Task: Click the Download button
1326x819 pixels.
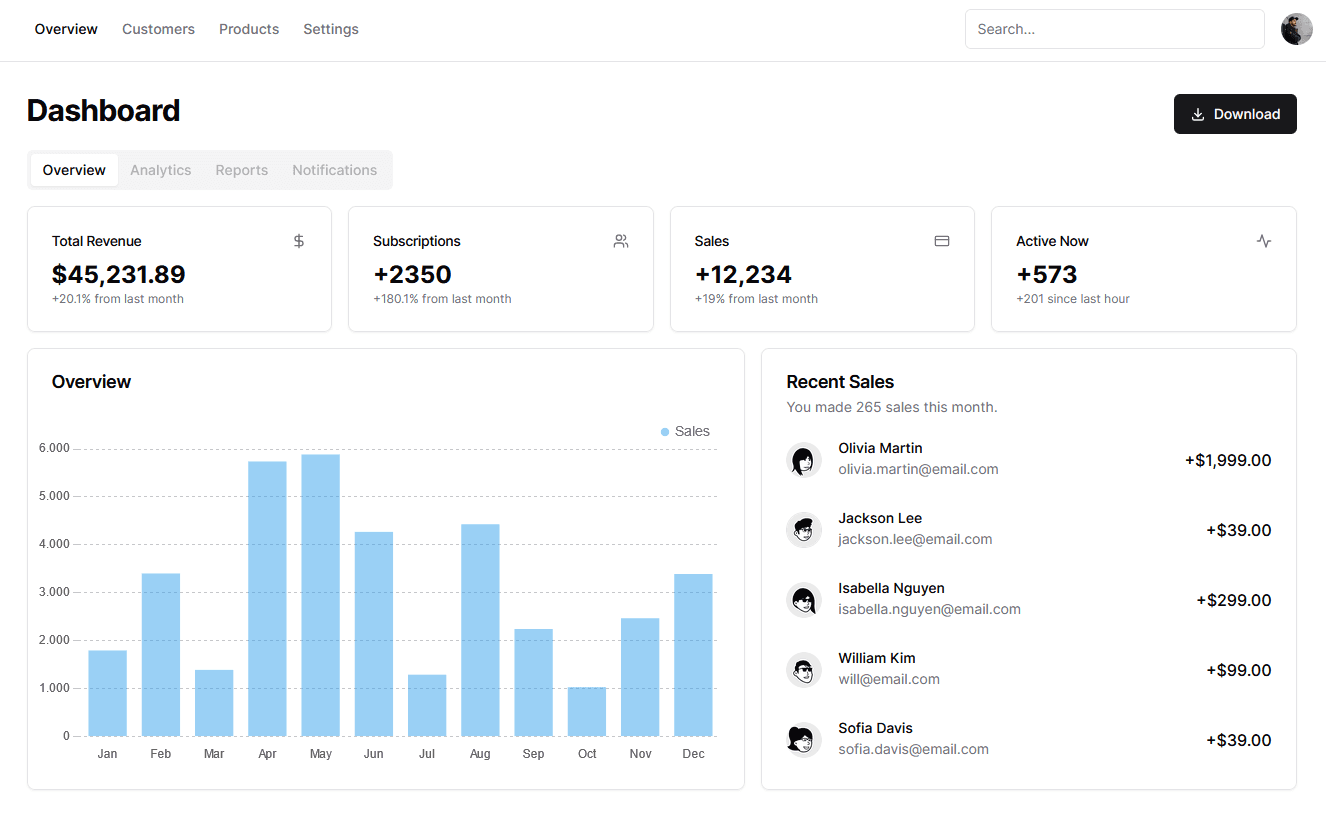Action: pyautogui.click(x=1235, y=113)
